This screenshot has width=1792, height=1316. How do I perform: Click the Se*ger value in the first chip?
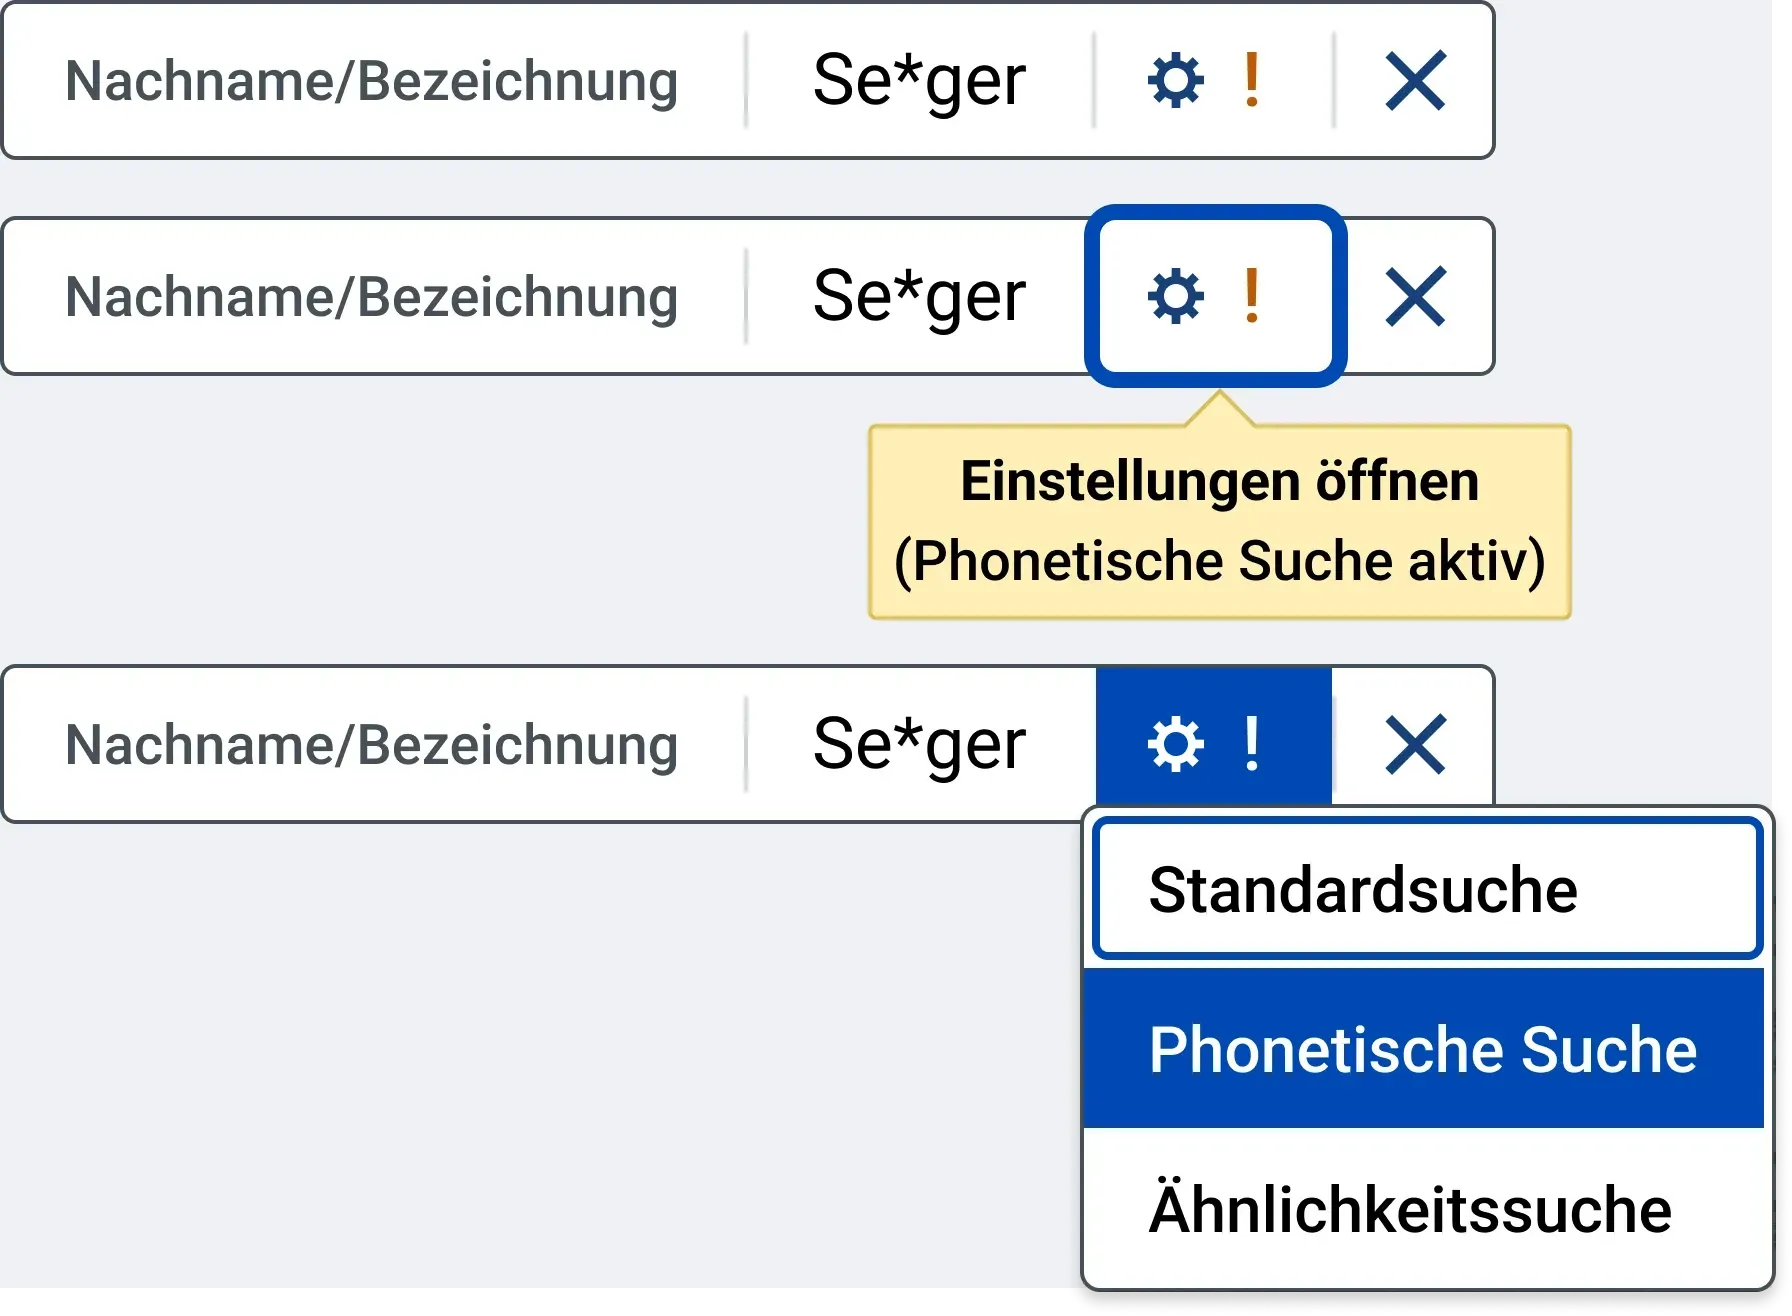[919, 82]
